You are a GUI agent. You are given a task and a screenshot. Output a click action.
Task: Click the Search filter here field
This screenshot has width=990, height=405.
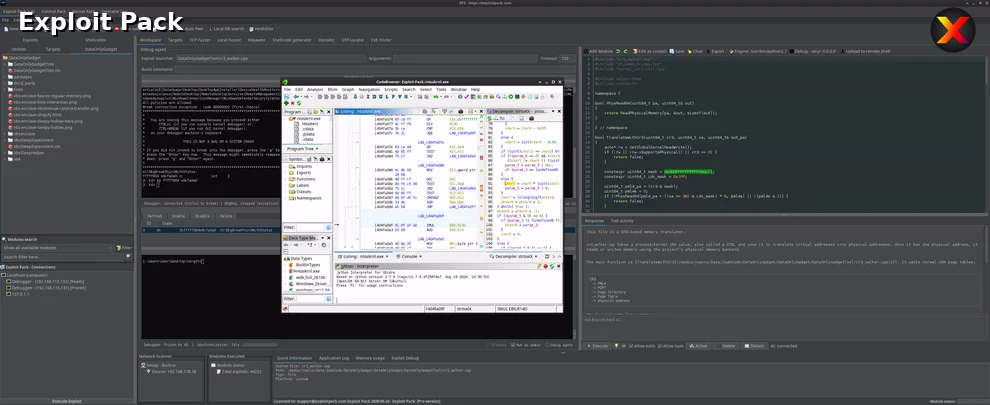point(62,257)
